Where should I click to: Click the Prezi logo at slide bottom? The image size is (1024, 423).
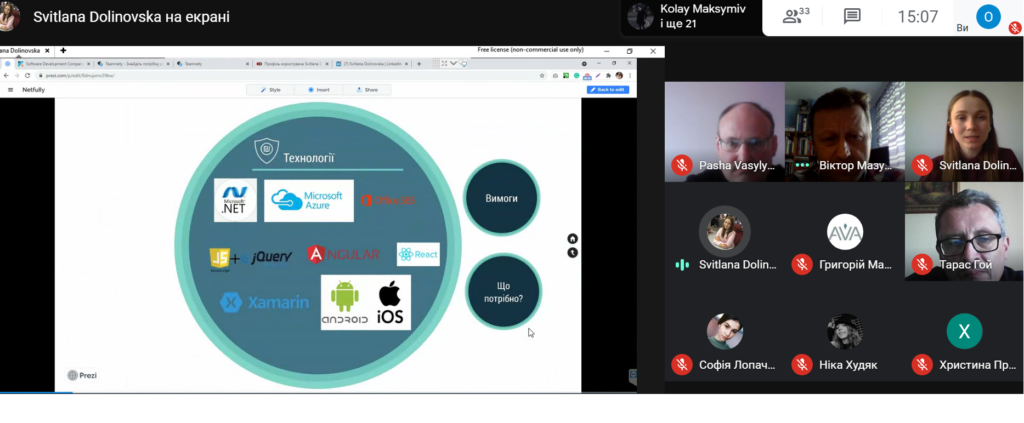coord(82,375)
